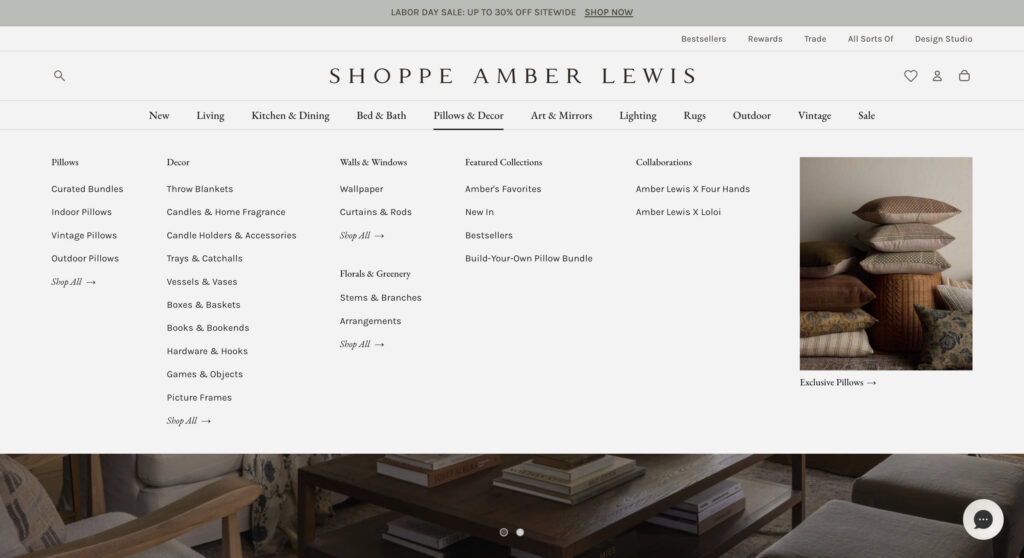
Task: Open Amber's Favorites collection
Action: [x=503, y=189]
